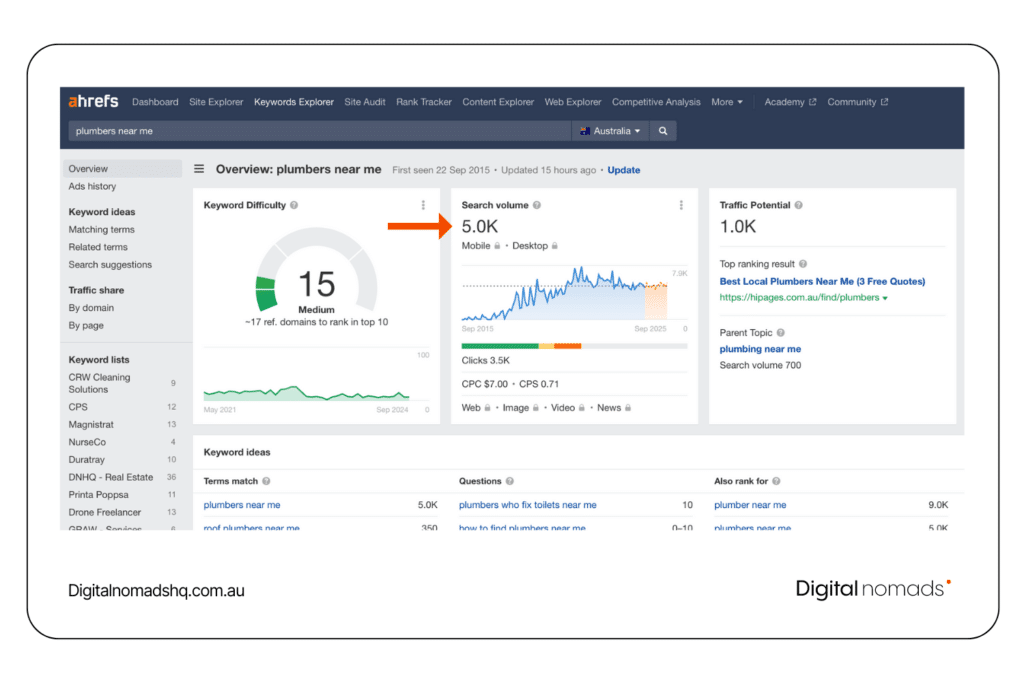Select Matching terms in sidebar
The height and width of the screenshot is (683, 1024).
(x=101, y=230)
